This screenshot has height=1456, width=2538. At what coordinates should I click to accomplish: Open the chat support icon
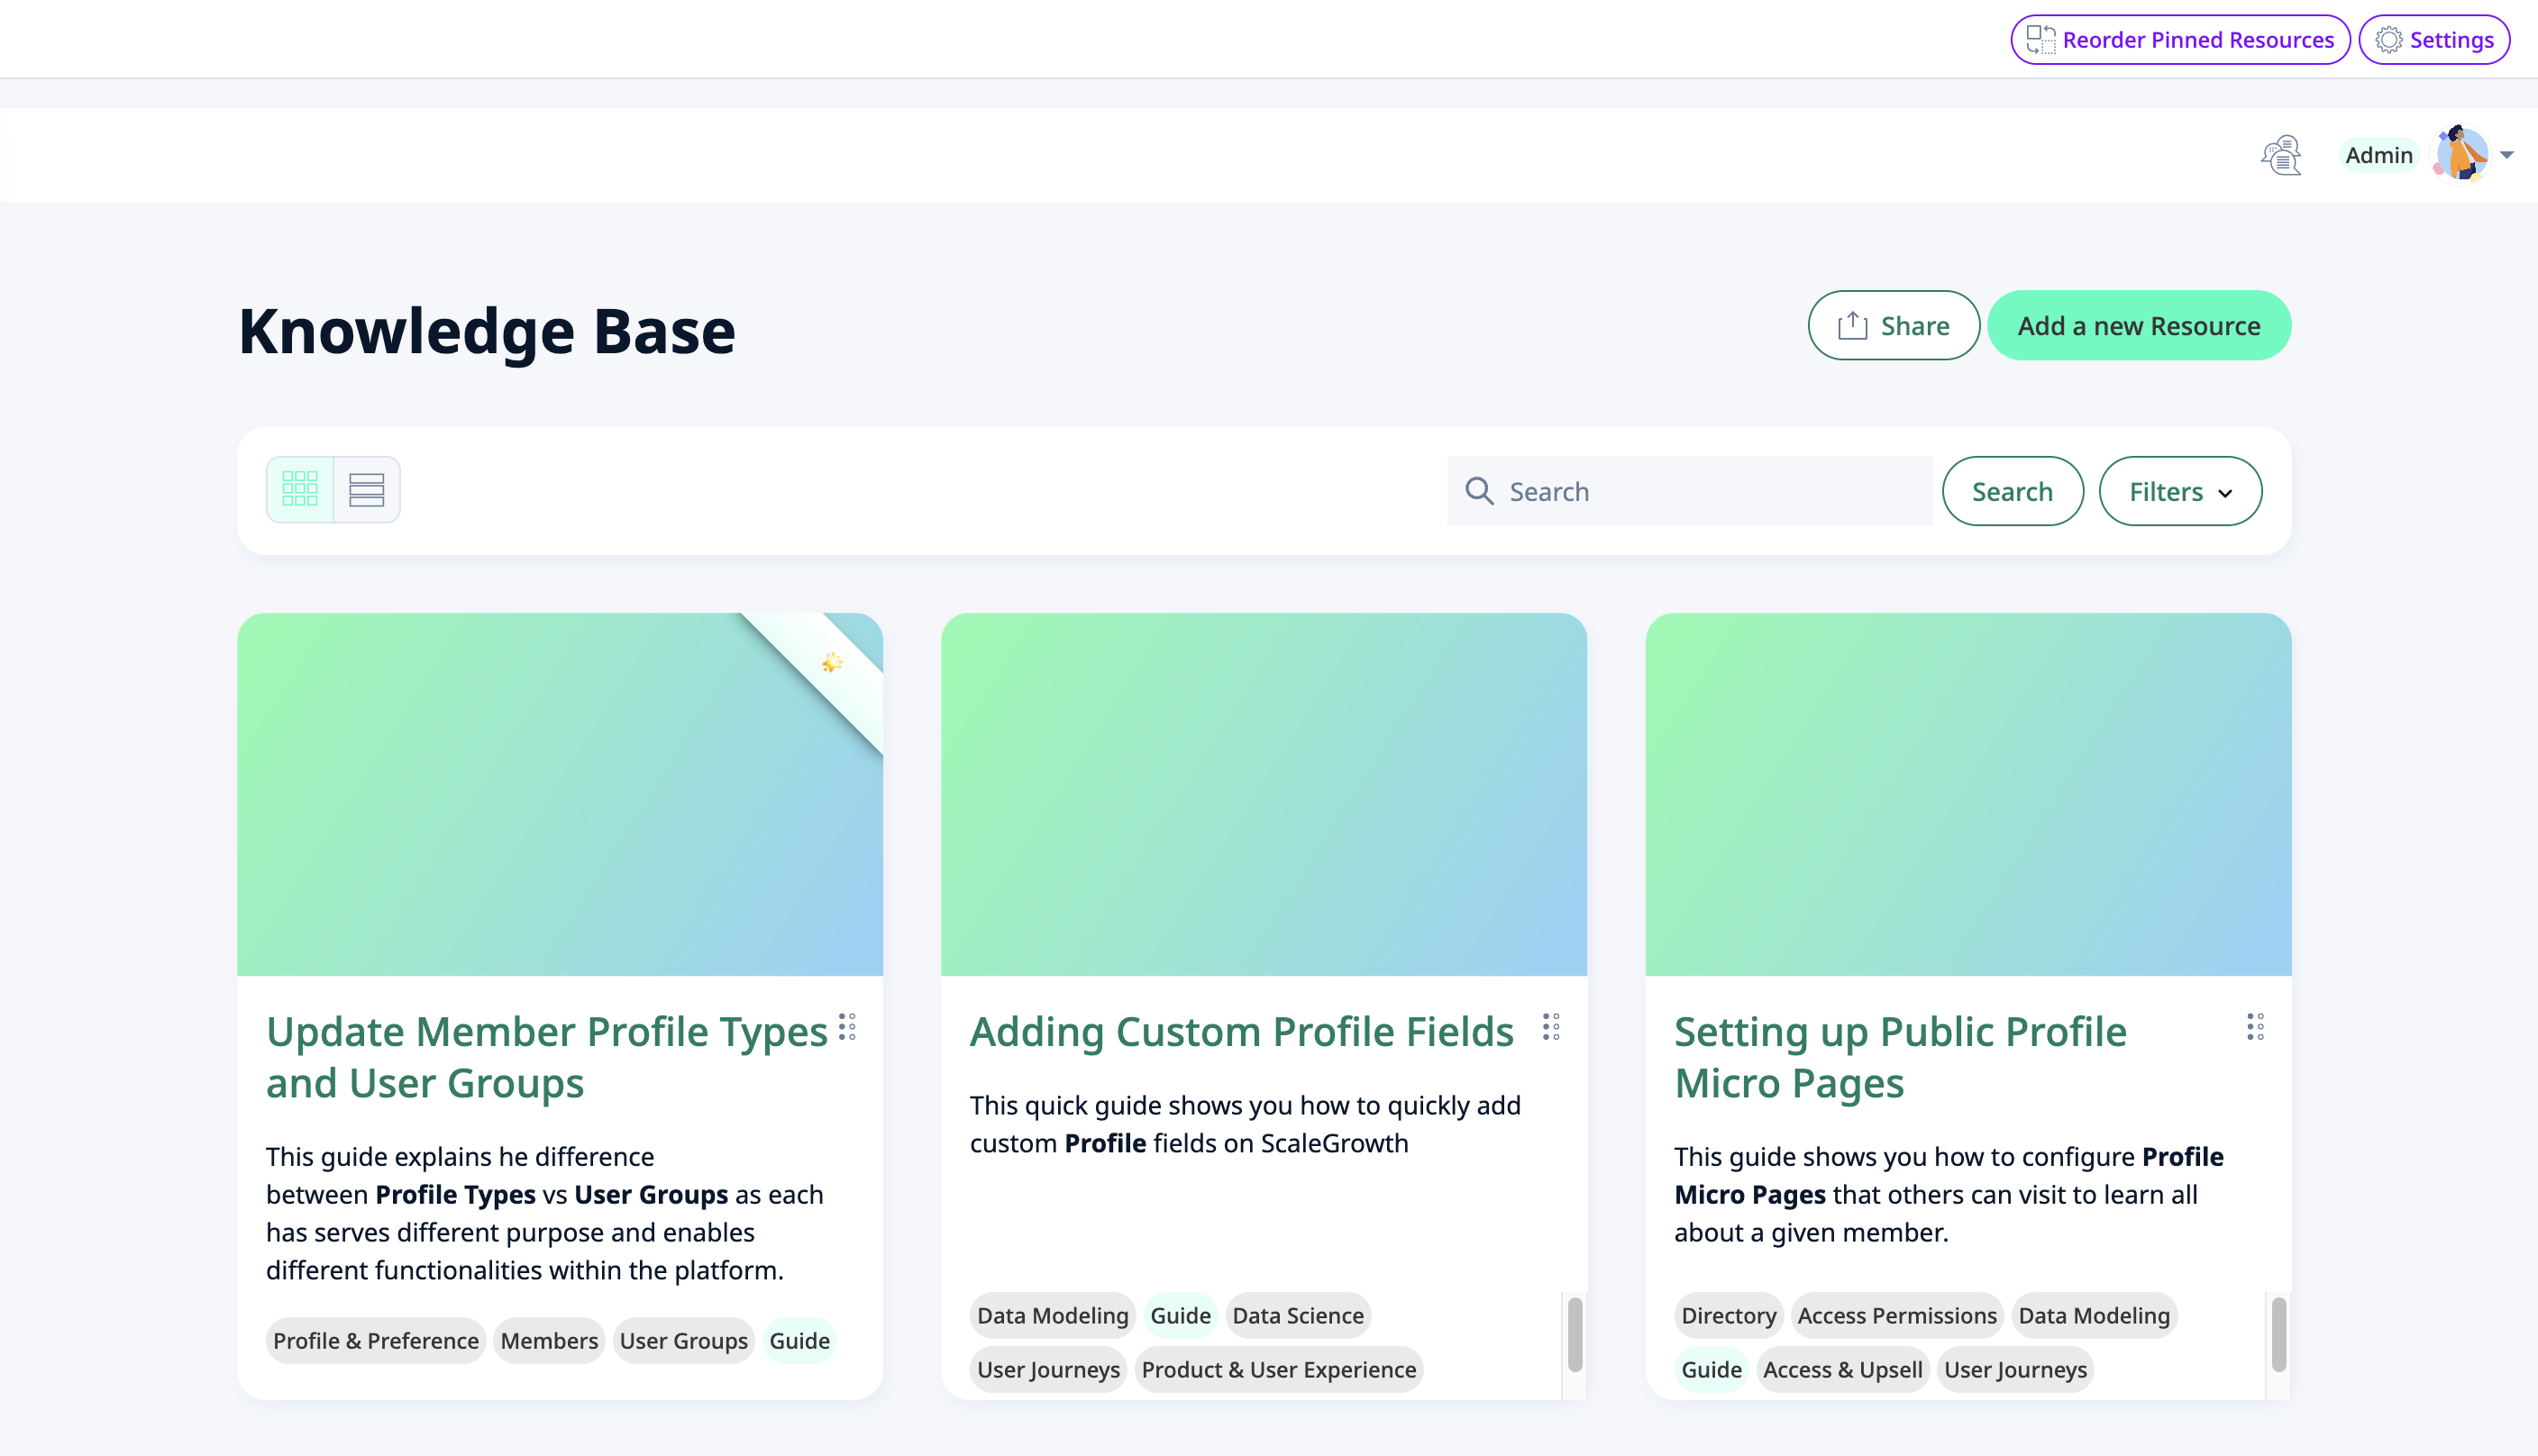[x=2281, y=155]
